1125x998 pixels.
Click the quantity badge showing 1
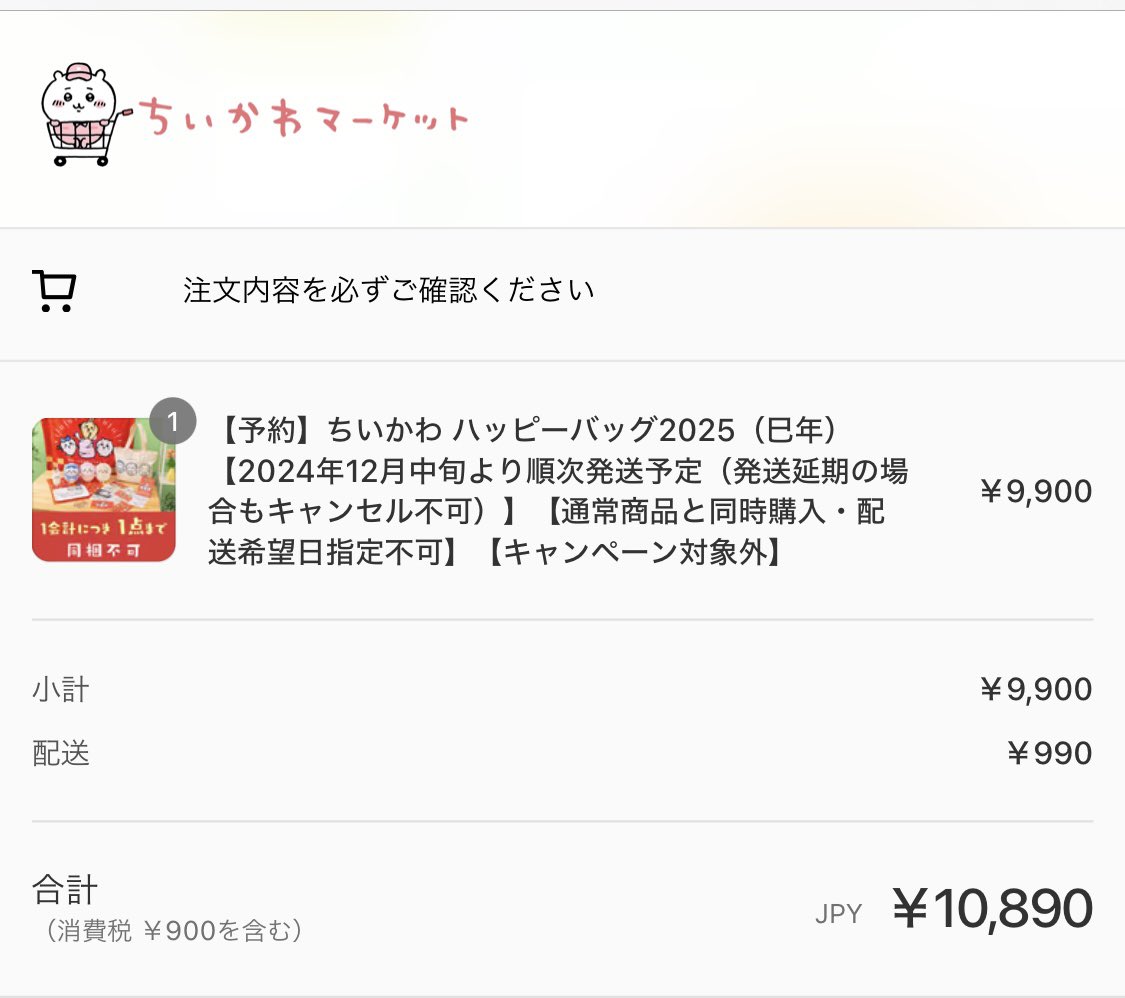pos(173,421)
